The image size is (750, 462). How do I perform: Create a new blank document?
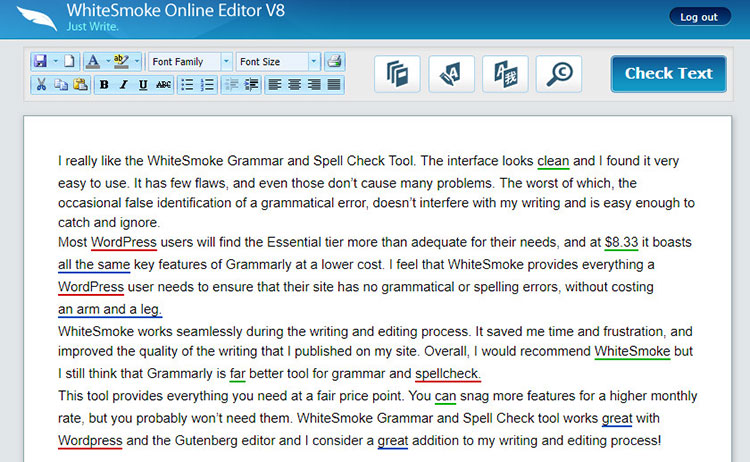(69, 61)
